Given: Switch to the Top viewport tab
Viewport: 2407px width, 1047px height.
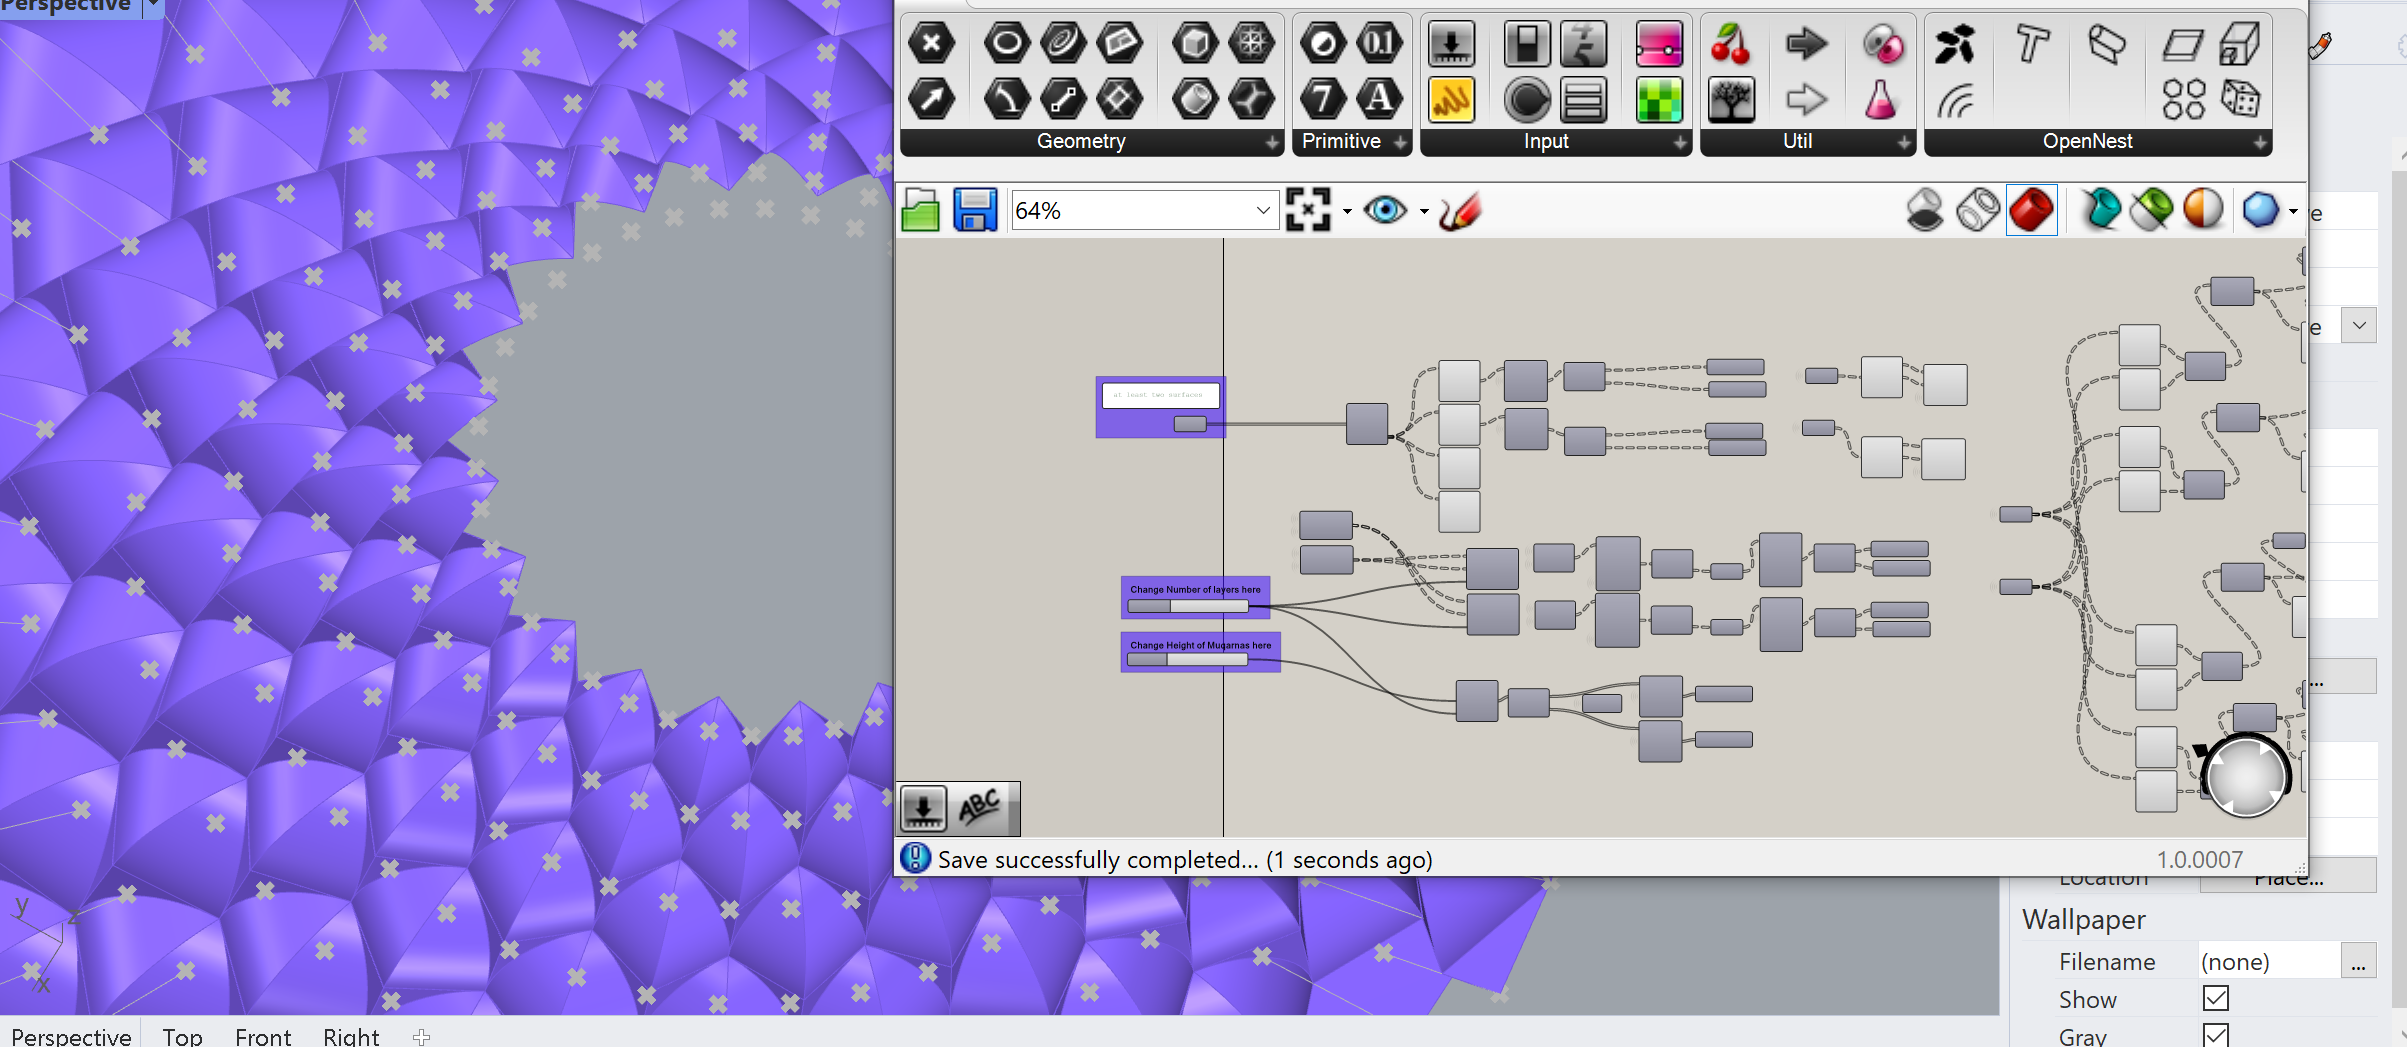Looking at the screenshot, I should (181, 1036).
